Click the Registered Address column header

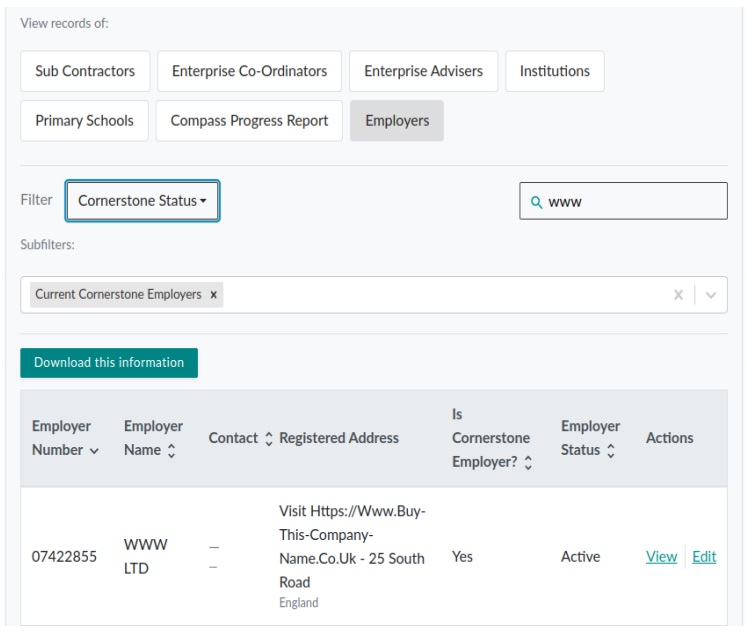[339, 438]
